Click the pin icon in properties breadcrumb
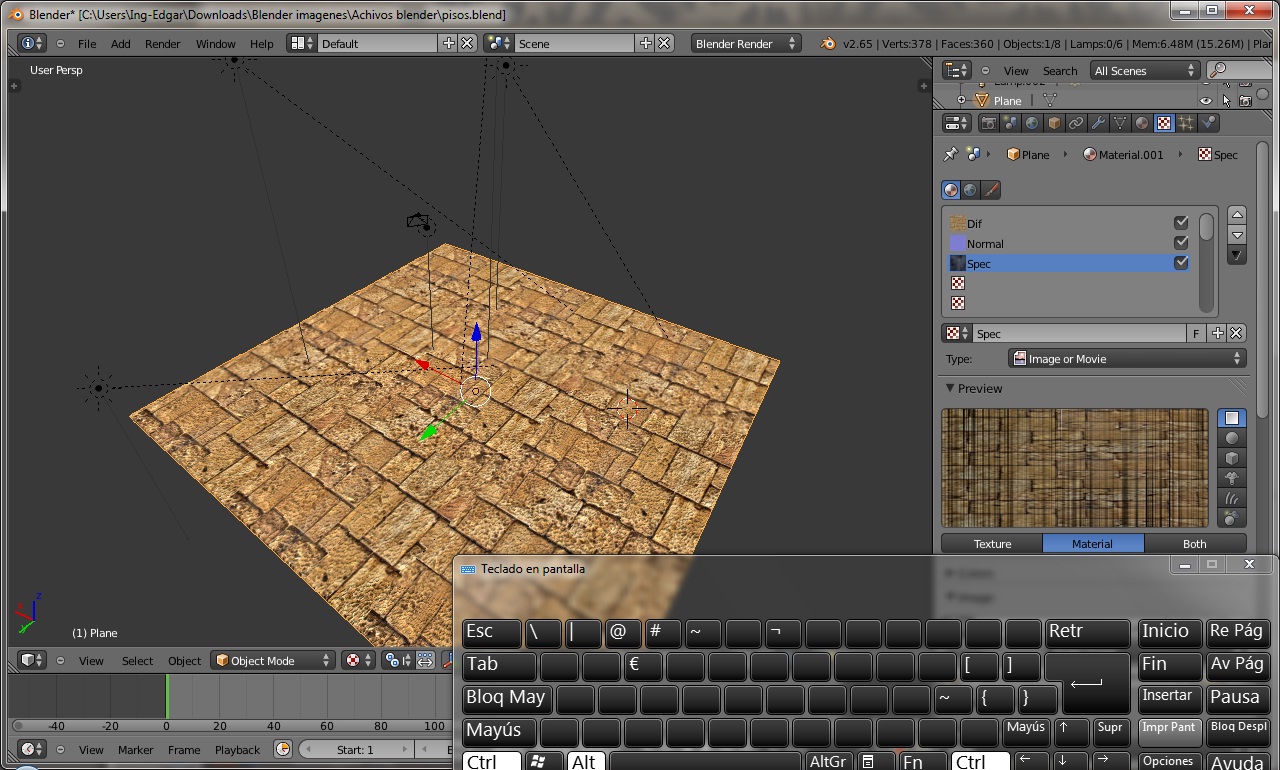The height and width of the screenshot is (770, 1280). (x=950, y=155)
